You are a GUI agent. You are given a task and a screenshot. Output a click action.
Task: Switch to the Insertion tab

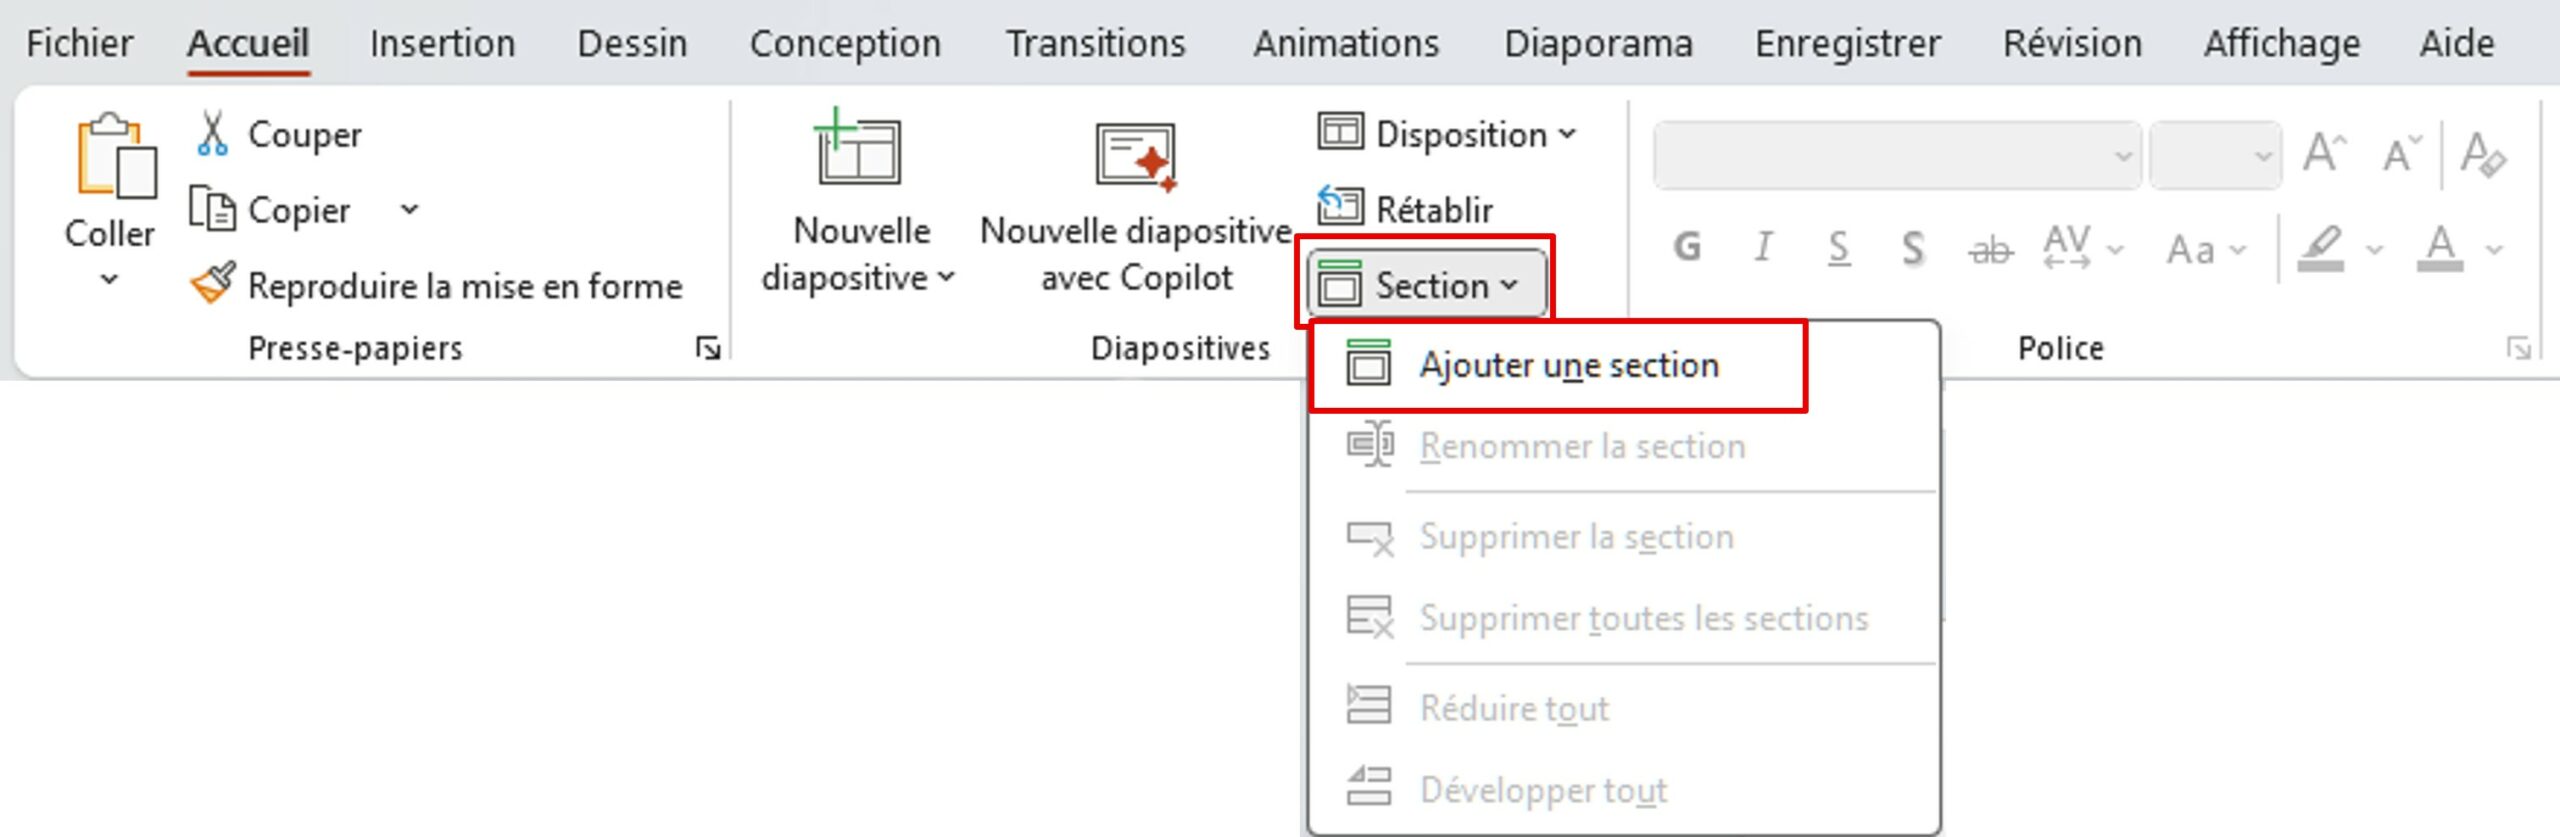click(x=442, y=43)
